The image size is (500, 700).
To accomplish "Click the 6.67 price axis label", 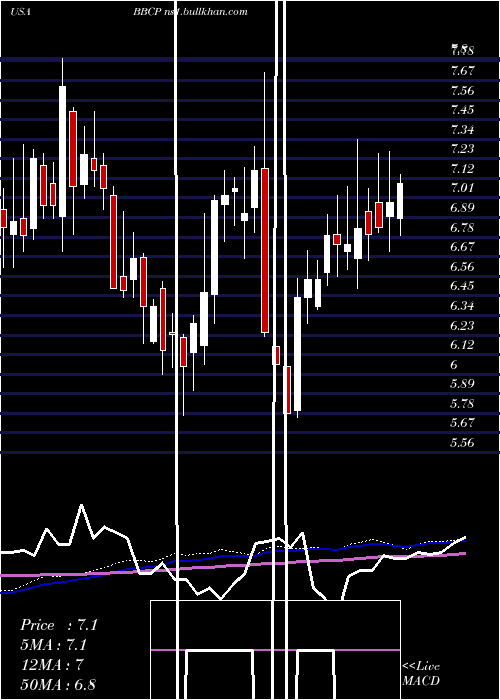I will 462,247.
